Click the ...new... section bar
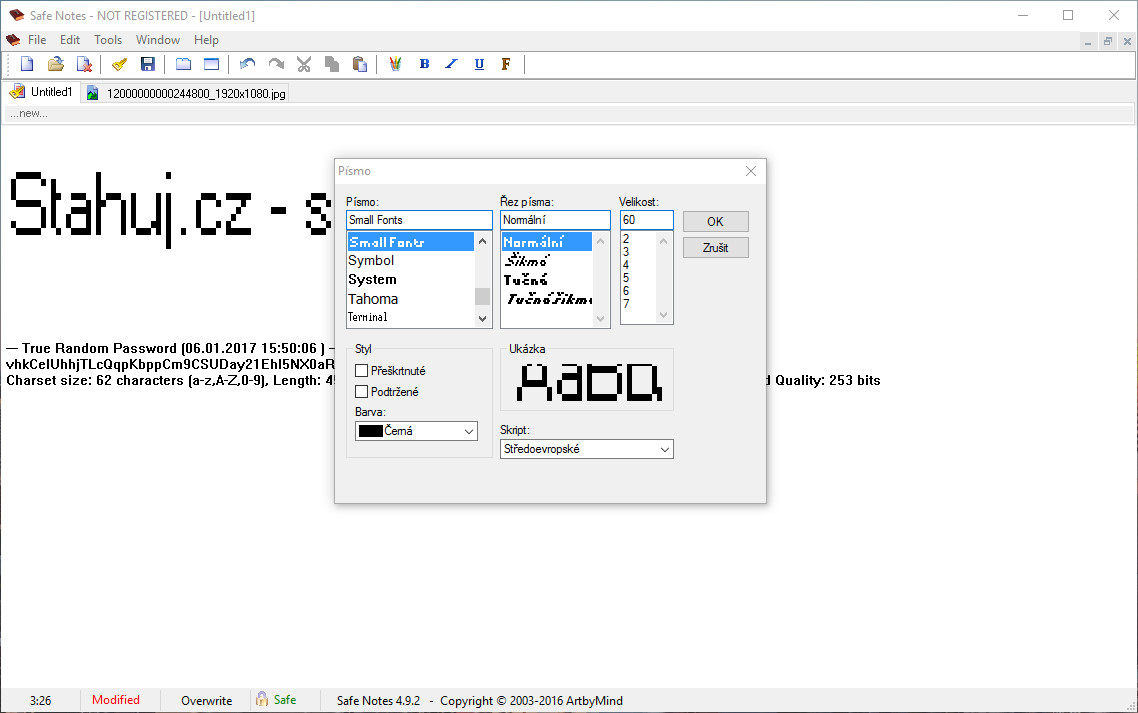 tap(569, 114)
